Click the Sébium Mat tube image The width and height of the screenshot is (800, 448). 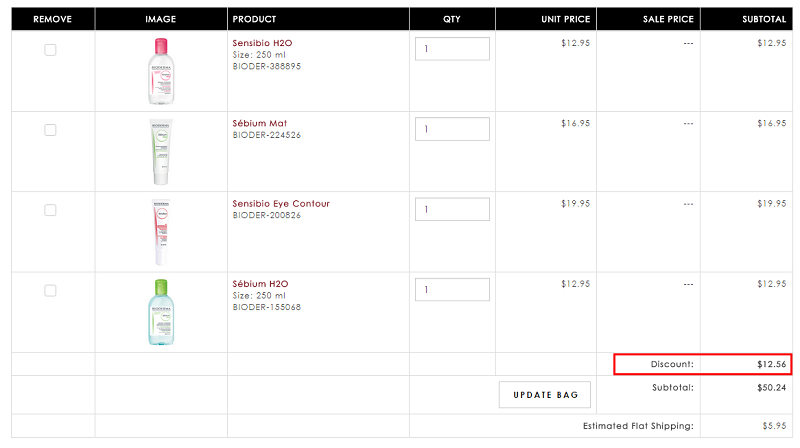(161, 152)
